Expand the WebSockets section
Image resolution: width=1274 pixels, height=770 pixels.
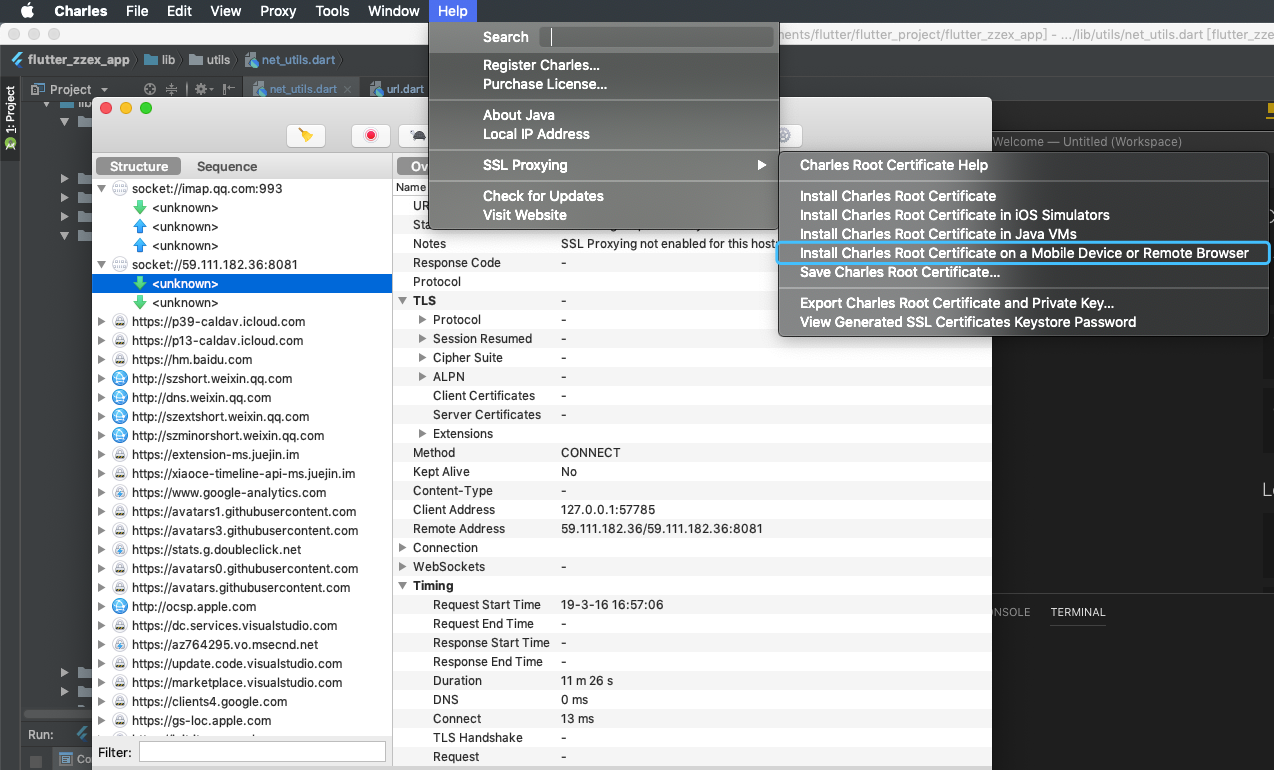point(403,567)
